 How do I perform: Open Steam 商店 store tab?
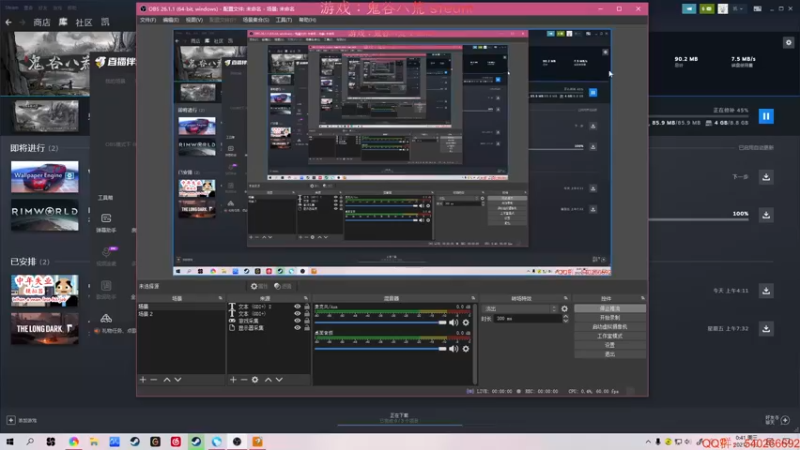pyautogui.click(x=42, y=22)
